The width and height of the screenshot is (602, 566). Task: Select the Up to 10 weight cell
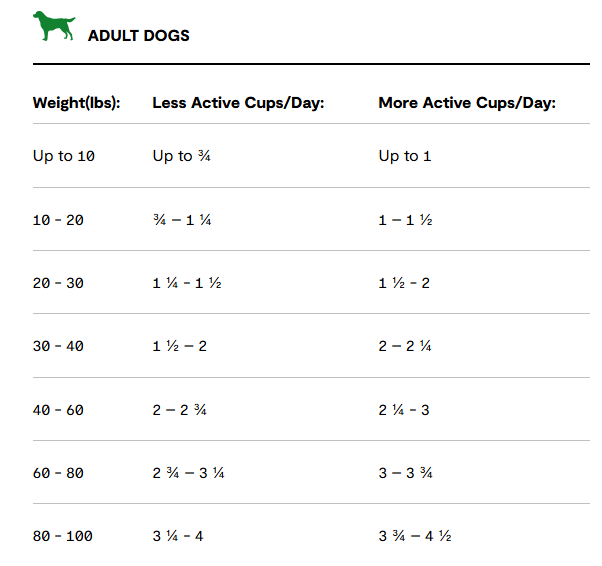[64, 156]
